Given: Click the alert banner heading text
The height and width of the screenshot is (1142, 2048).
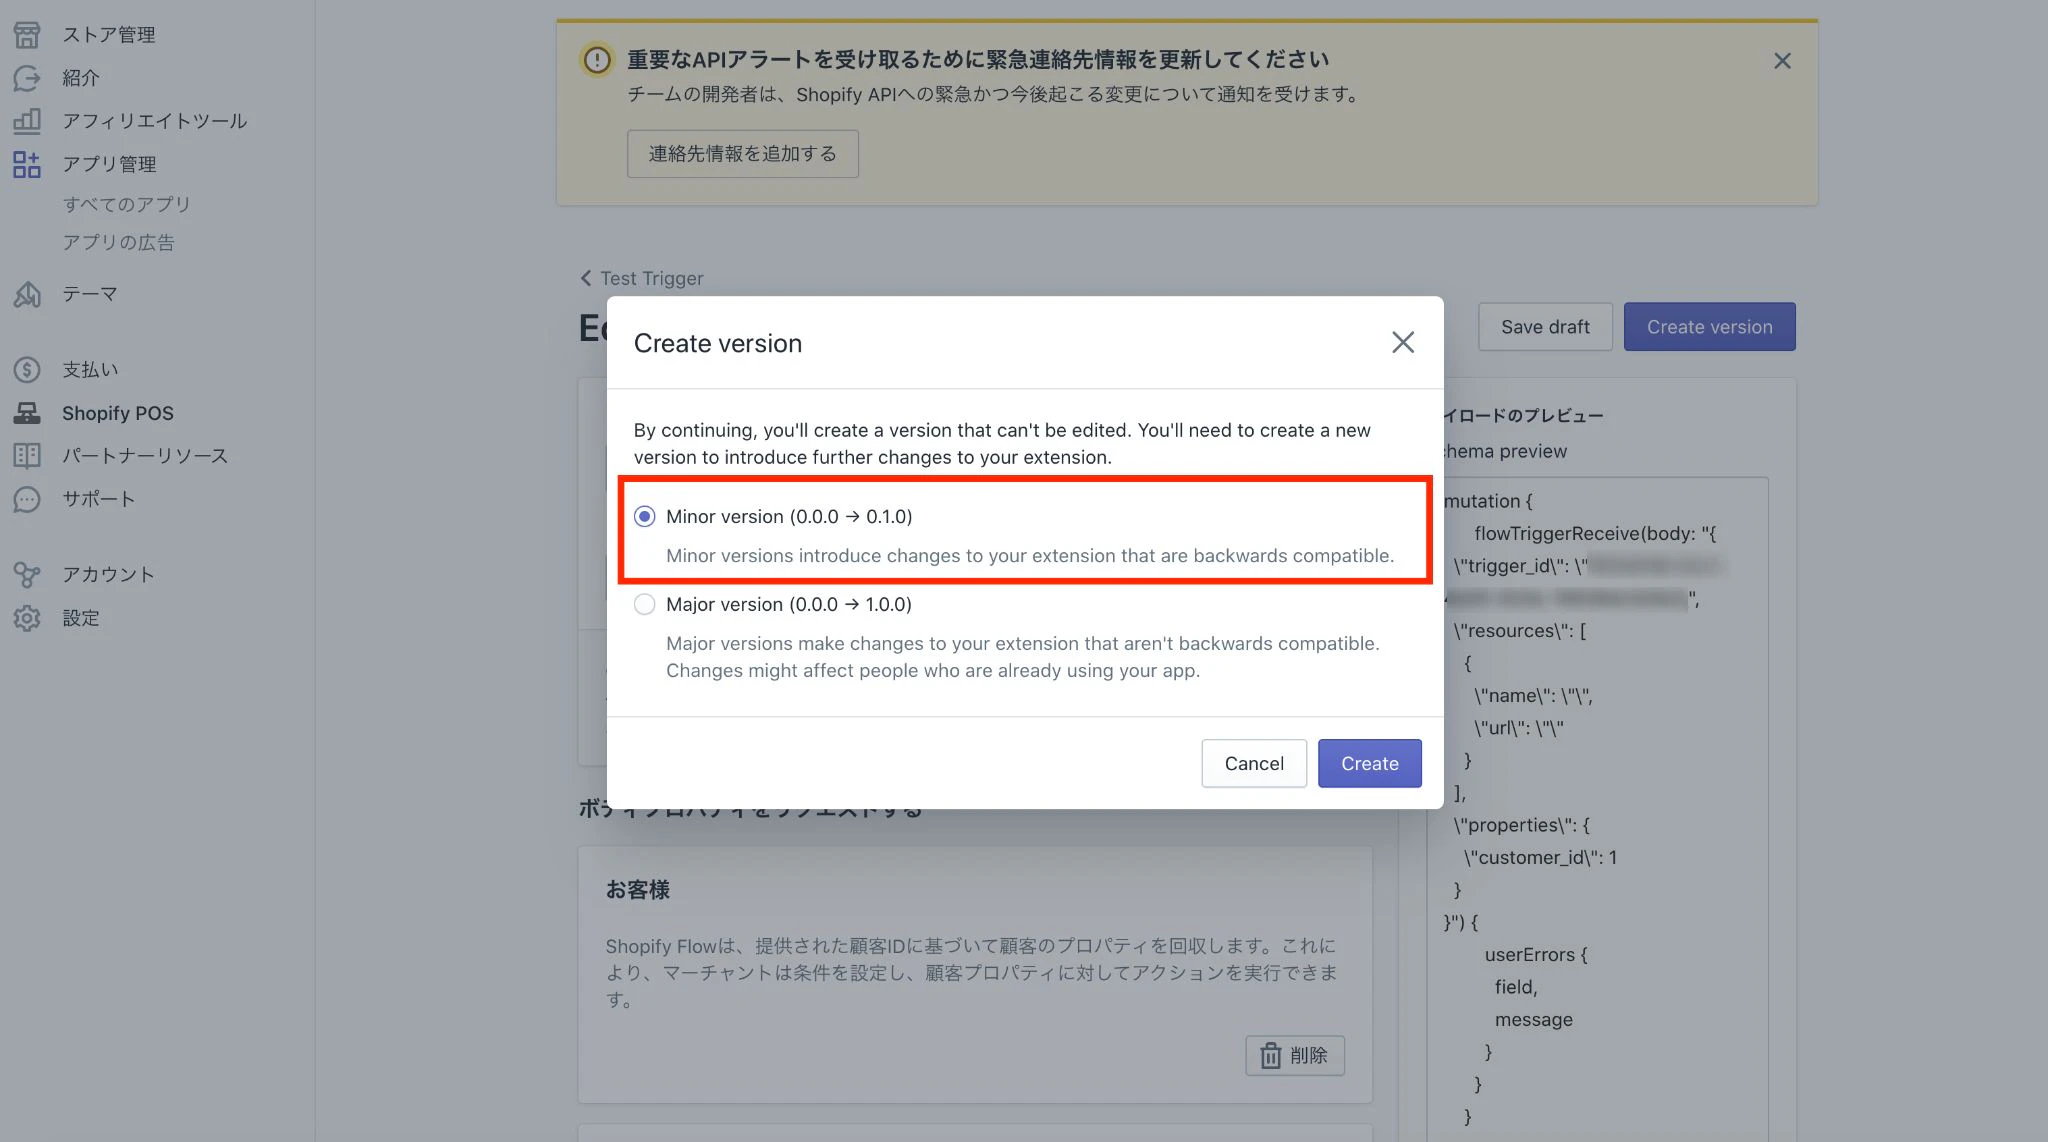Looking at the screenshot, I should point(978,60).
